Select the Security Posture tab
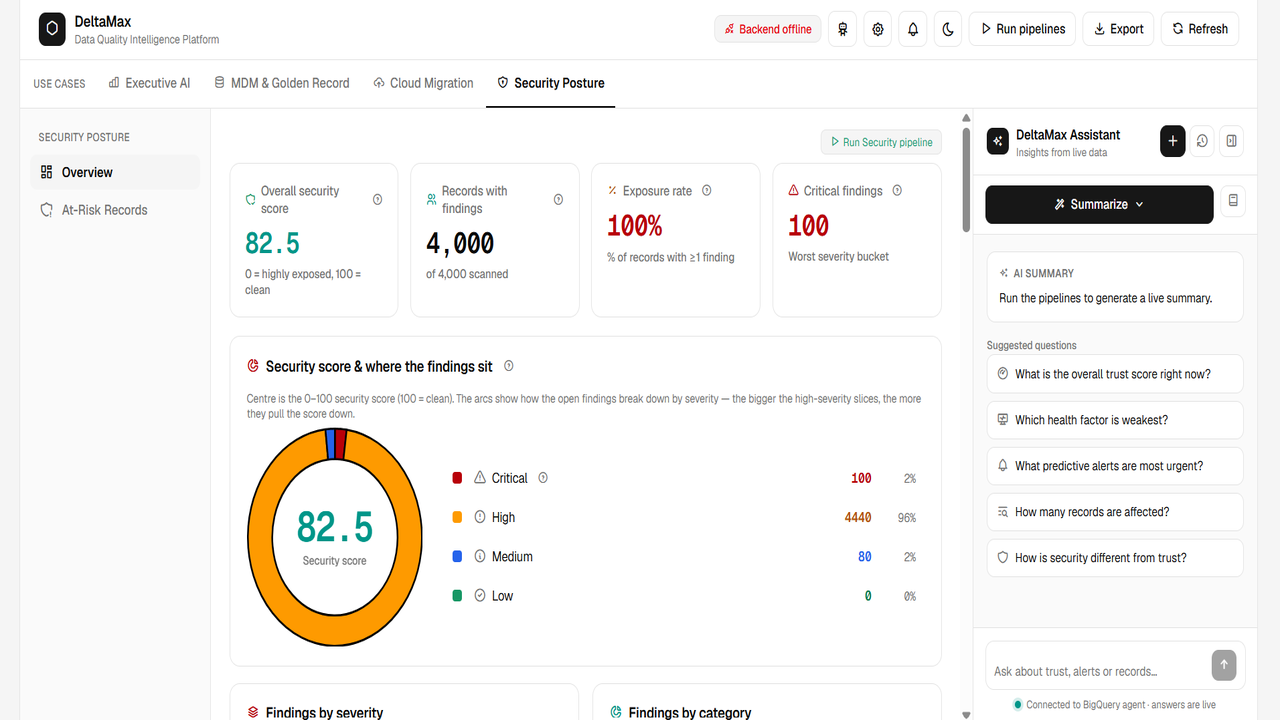 tap(551, 83)
